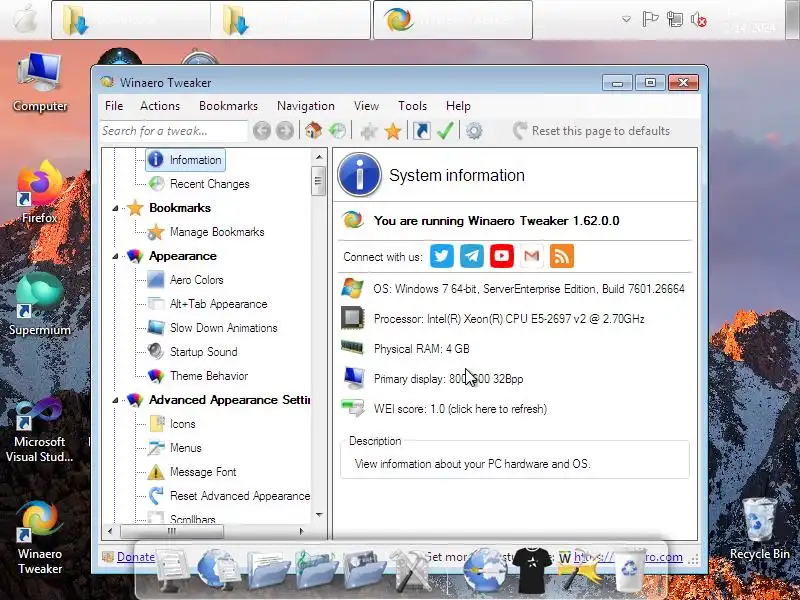Click the Primary display monitor icon
This screenshot has height=600, width=800.
[x=354, y=378]
